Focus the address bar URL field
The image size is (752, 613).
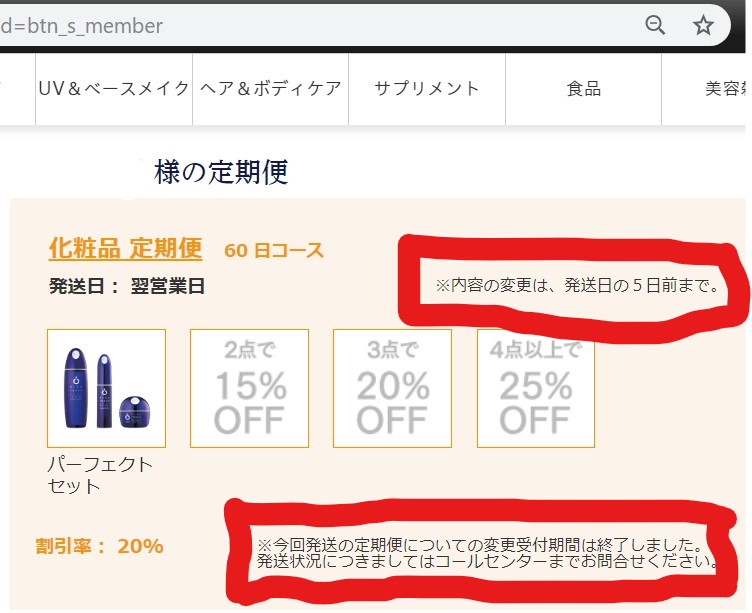300,26
